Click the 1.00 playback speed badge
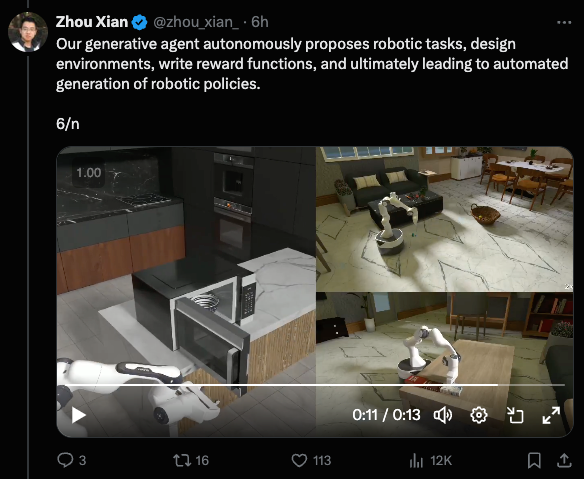The image size is (584, 479). click(x=89, y=172)
